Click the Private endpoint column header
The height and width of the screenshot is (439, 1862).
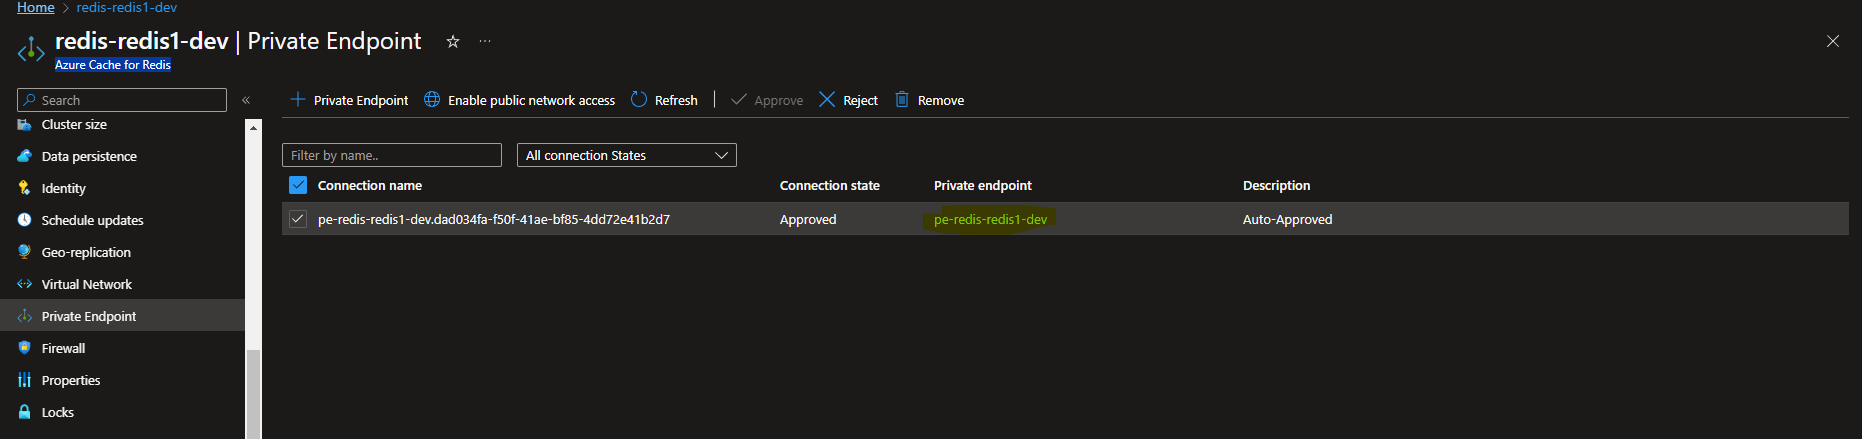click(983, 185)
